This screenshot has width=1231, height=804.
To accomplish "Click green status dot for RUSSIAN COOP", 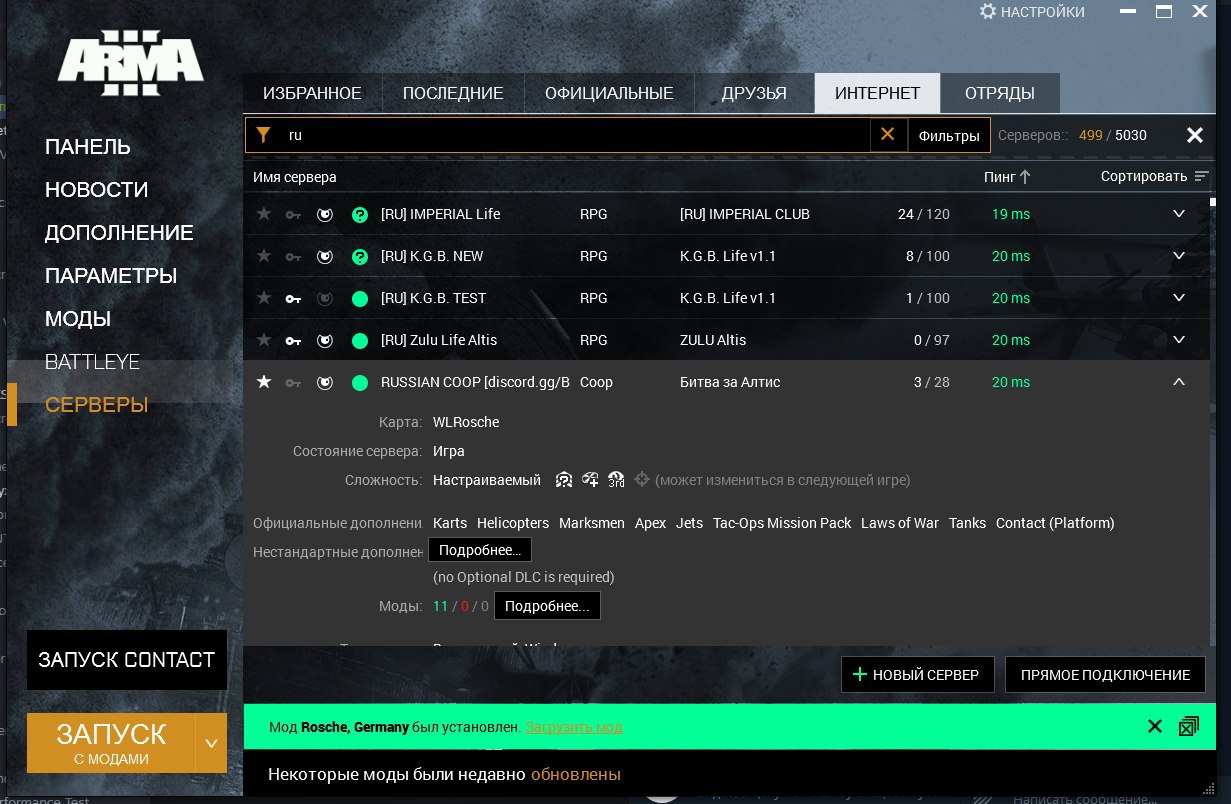I will tap(360, 382).
